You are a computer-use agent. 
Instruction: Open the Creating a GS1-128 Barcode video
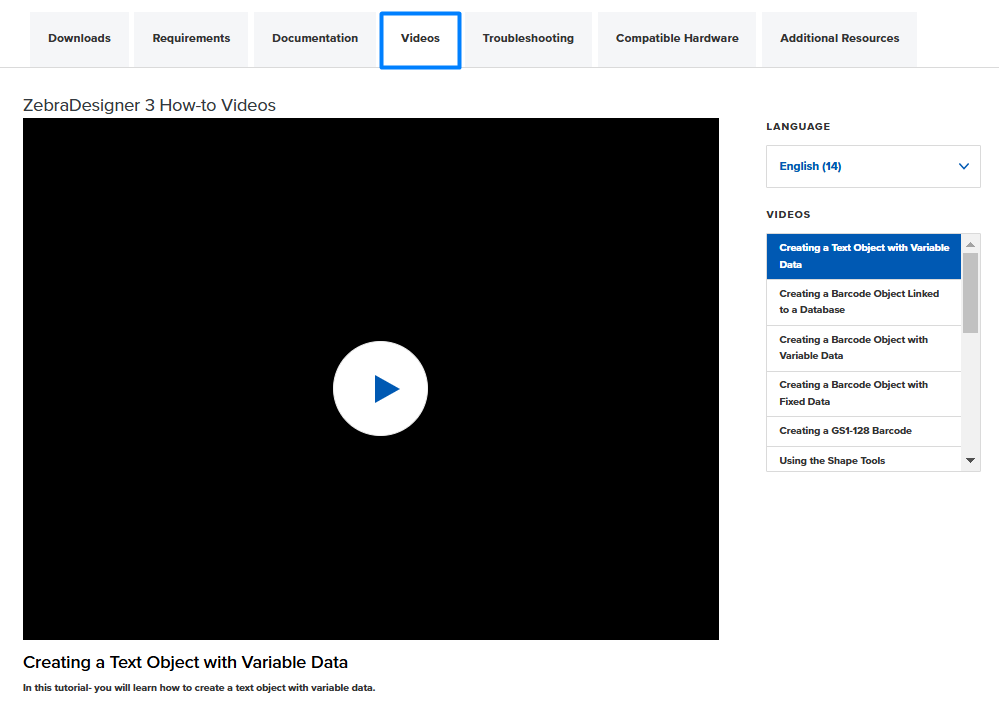tap(864, 431)
